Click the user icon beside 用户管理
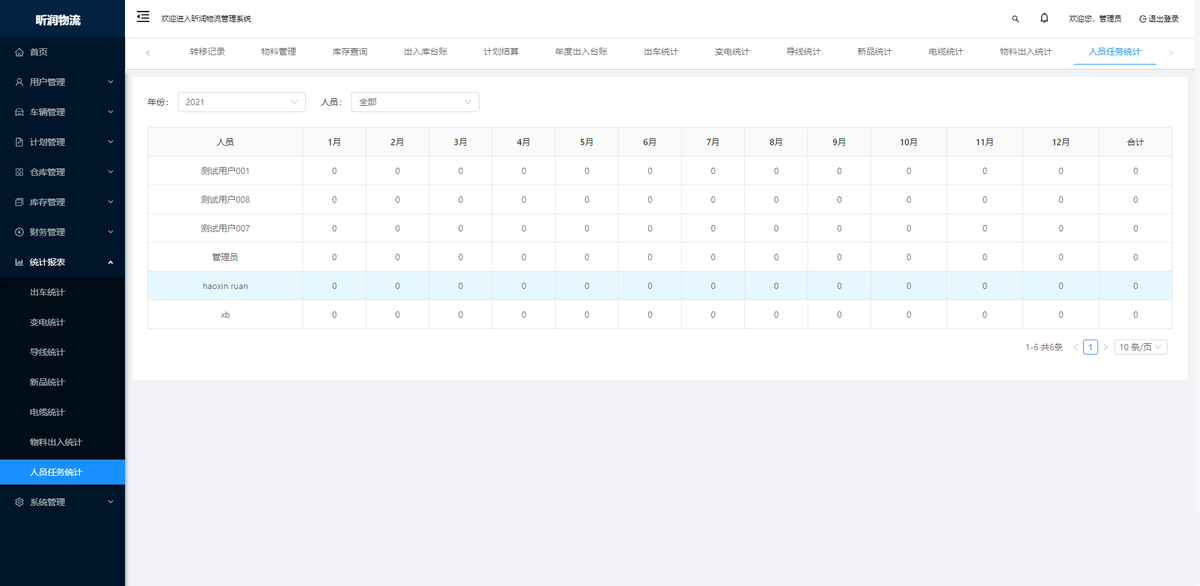 (19, 82)
